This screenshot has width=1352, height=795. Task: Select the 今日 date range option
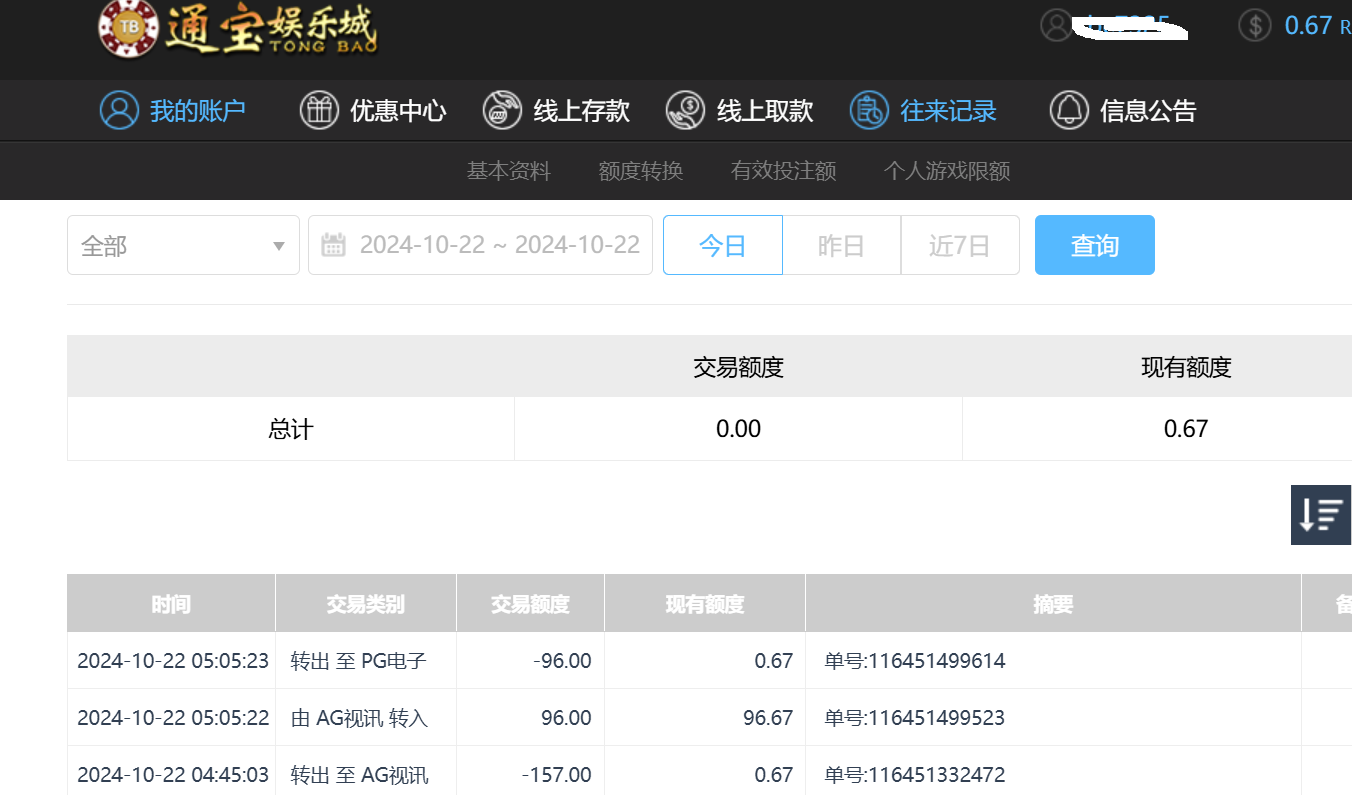(722, 245)
